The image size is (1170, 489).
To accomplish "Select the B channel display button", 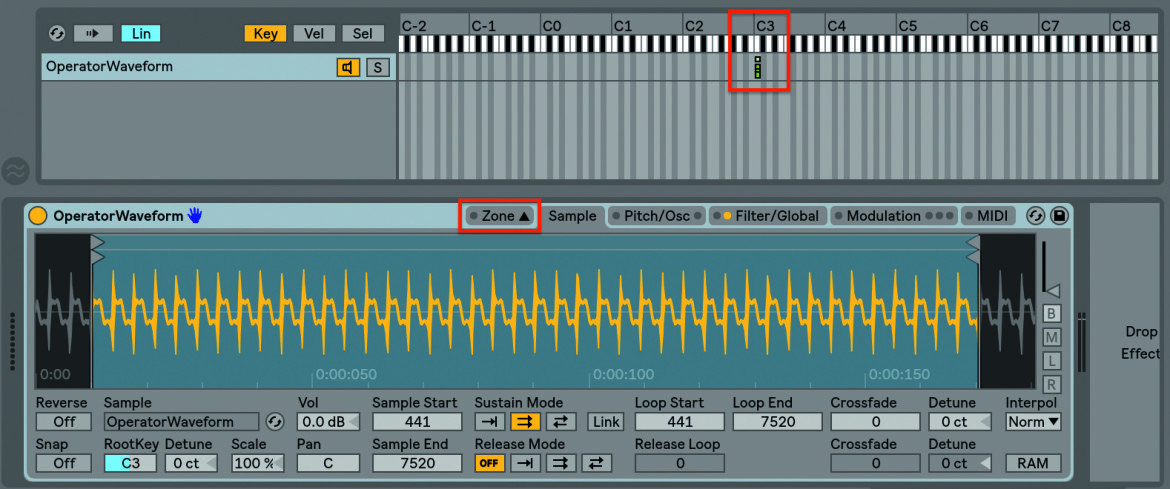I will [1052, 314].
